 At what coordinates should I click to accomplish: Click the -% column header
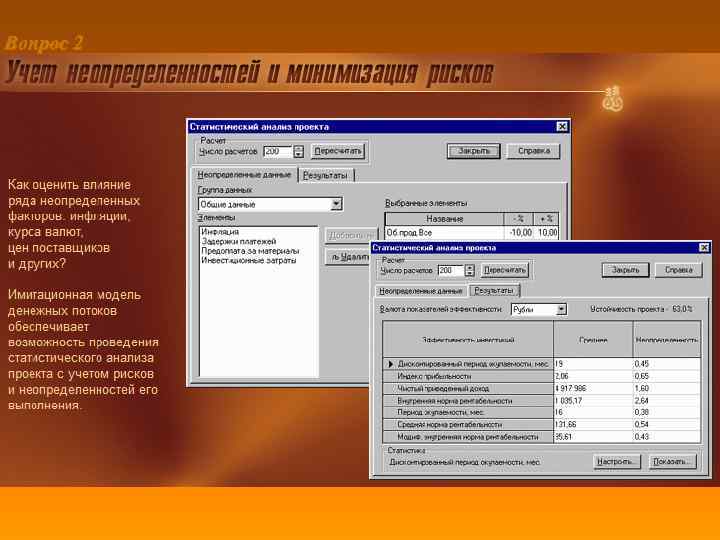click(x=518, y=219)
